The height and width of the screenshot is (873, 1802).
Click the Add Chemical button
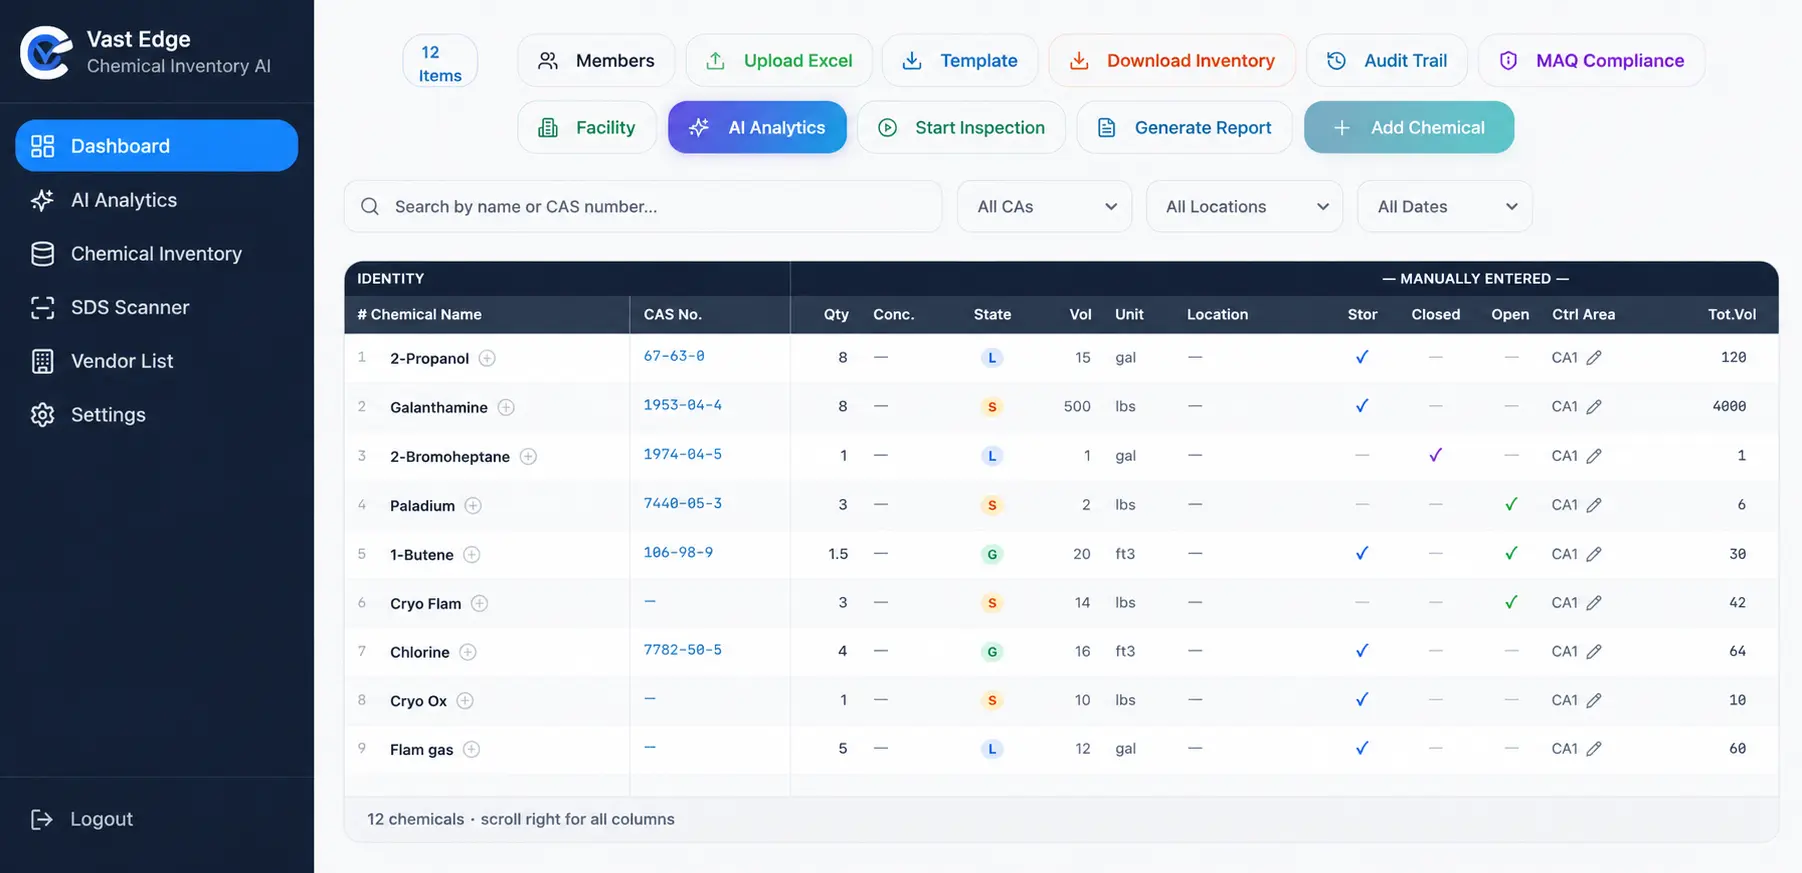tap(1409, 127)
